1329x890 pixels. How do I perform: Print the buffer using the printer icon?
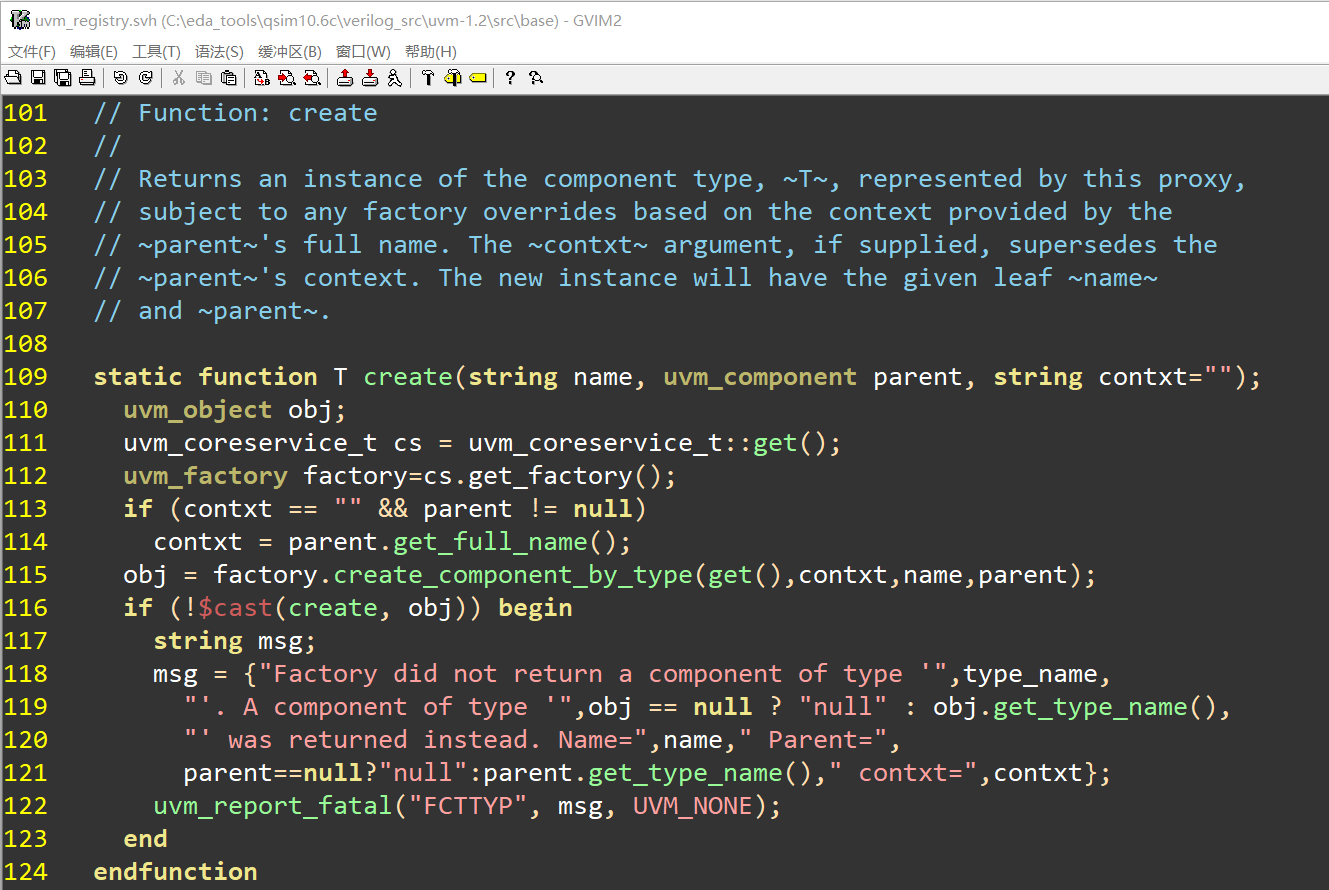click(x=87, y=78)
